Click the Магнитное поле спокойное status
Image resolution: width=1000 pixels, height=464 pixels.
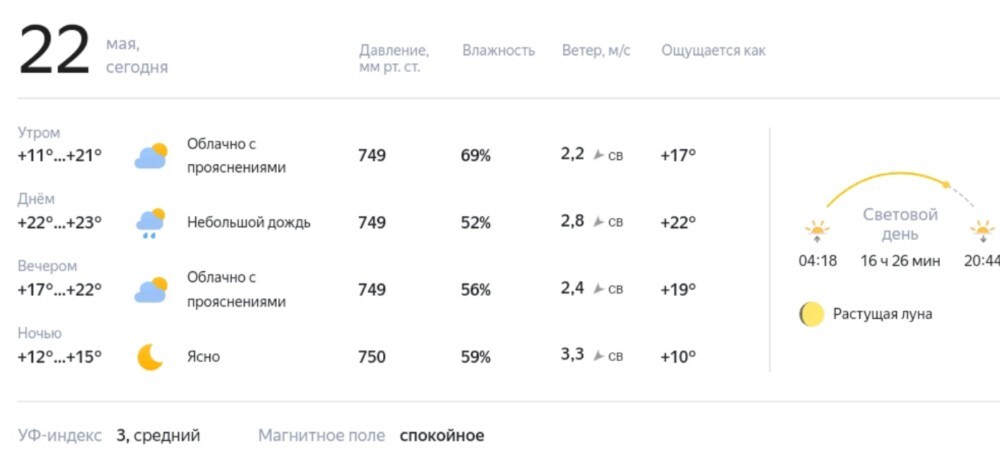pos(442,436)
